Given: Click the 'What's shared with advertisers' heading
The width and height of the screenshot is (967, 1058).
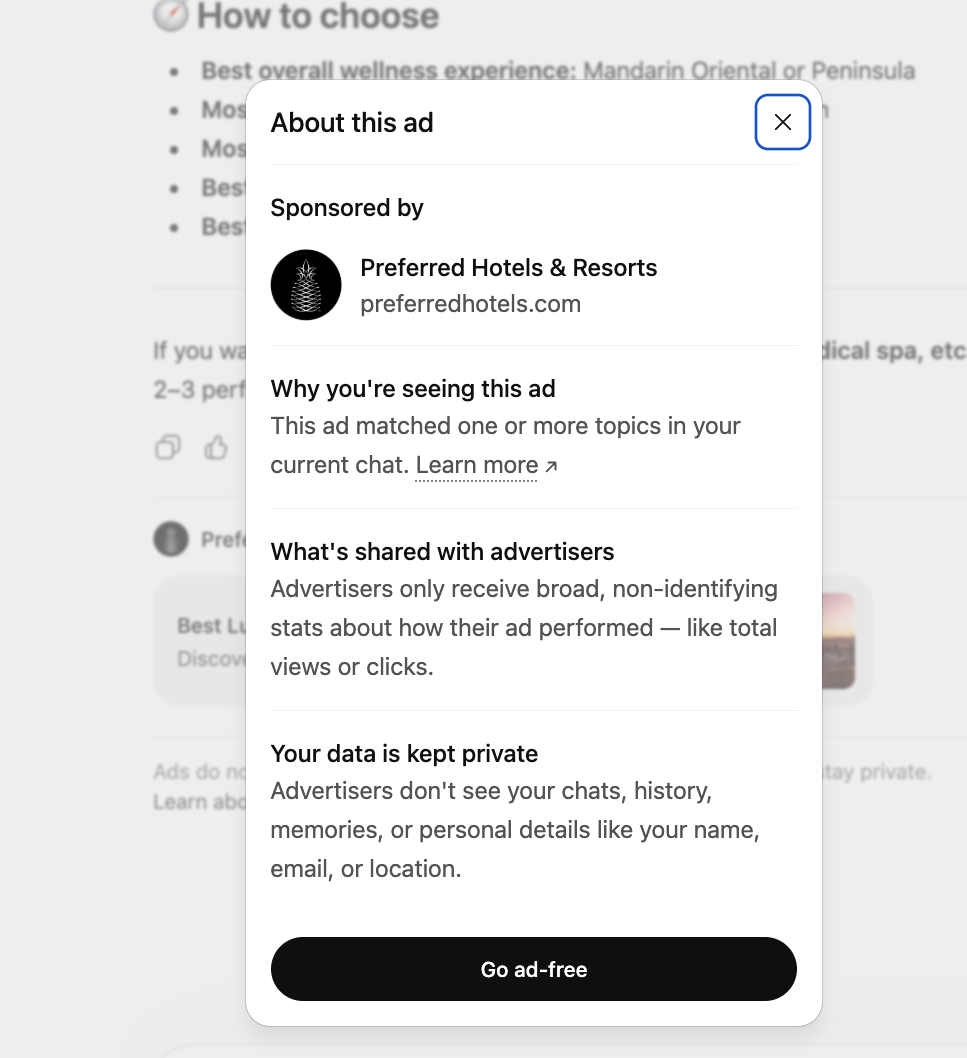Looking at the screenshot, I should coord(442,551).
